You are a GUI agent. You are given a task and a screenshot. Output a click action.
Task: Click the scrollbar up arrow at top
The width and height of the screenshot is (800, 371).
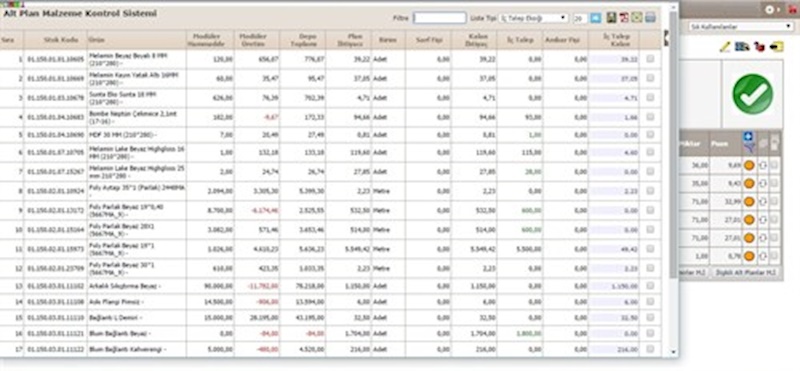tap(673, 8)
